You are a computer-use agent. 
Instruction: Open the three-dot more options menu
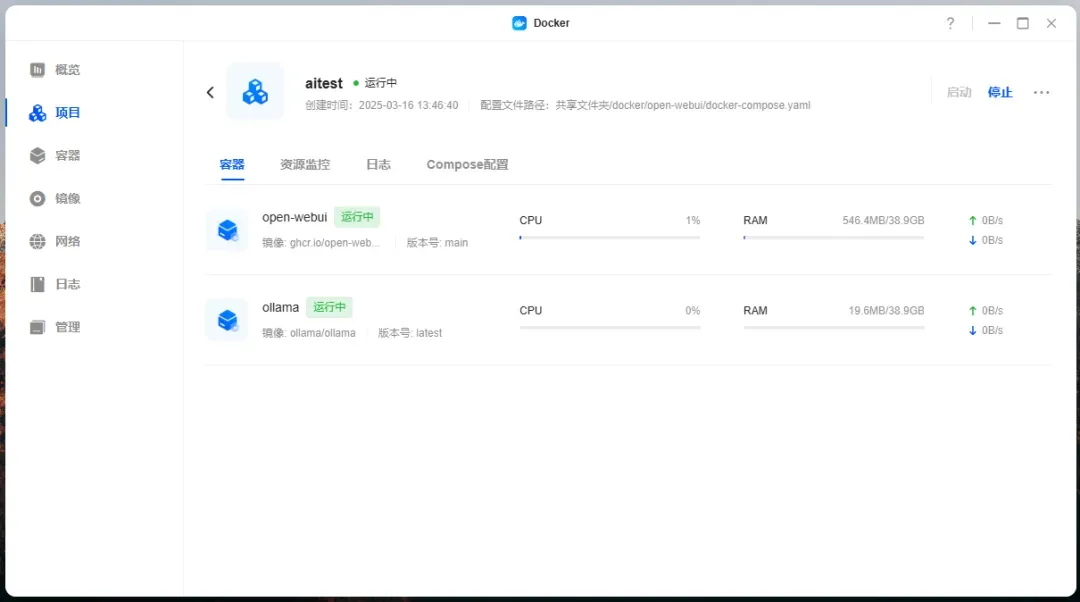coord(1041,92)
